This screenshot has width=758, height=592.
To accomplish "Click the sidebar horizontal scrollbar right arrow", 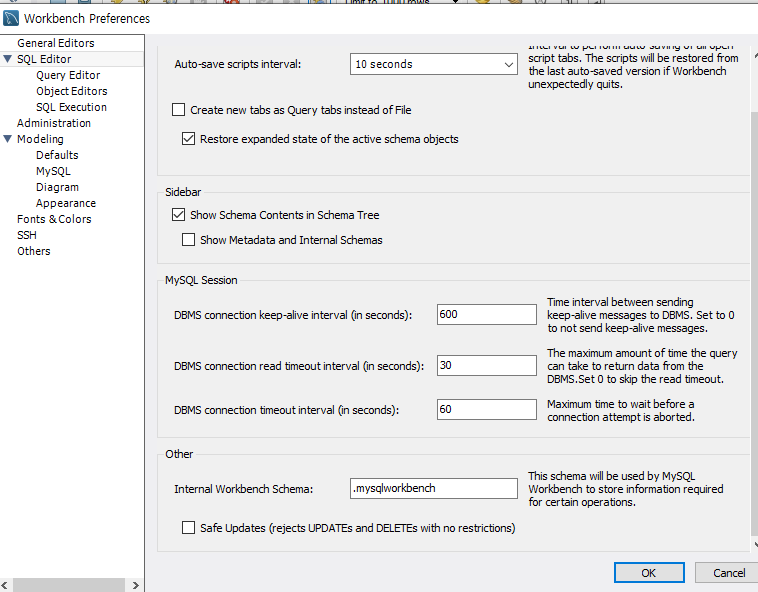I will [x=135, y=585].
